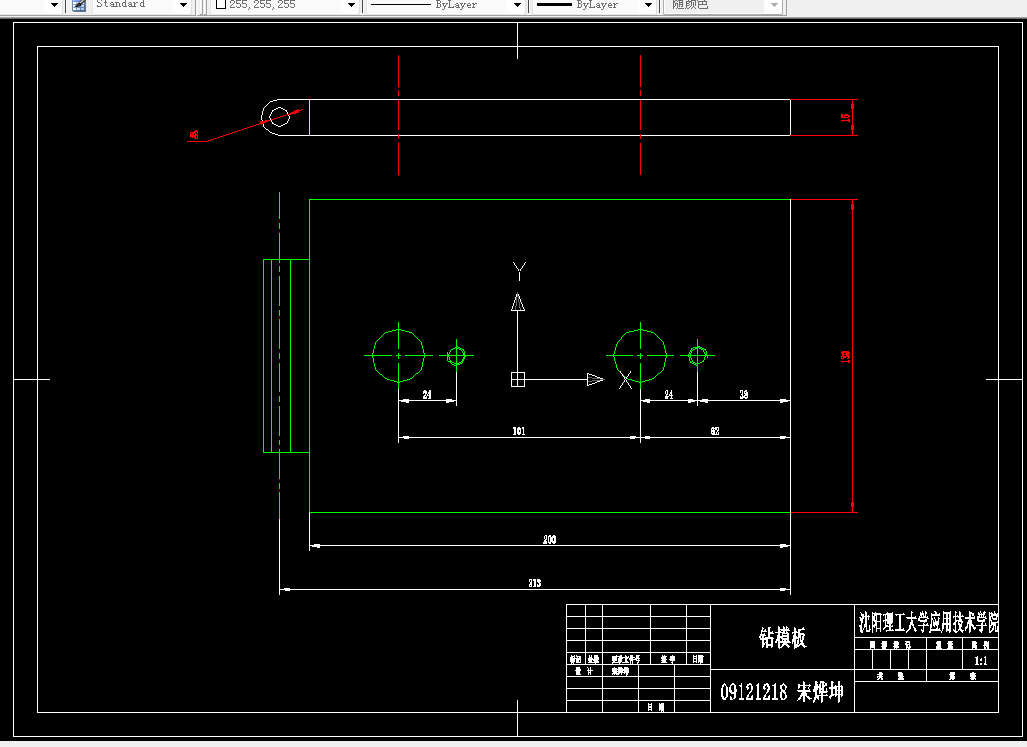Open the 255, 255, 255 color dropdown

(x=351, y=5)
